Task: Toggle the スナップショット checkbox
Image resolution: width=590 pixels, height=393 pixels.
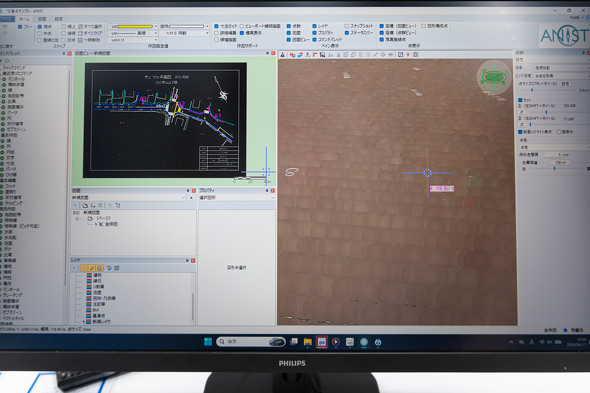Action: coord(347,26)
